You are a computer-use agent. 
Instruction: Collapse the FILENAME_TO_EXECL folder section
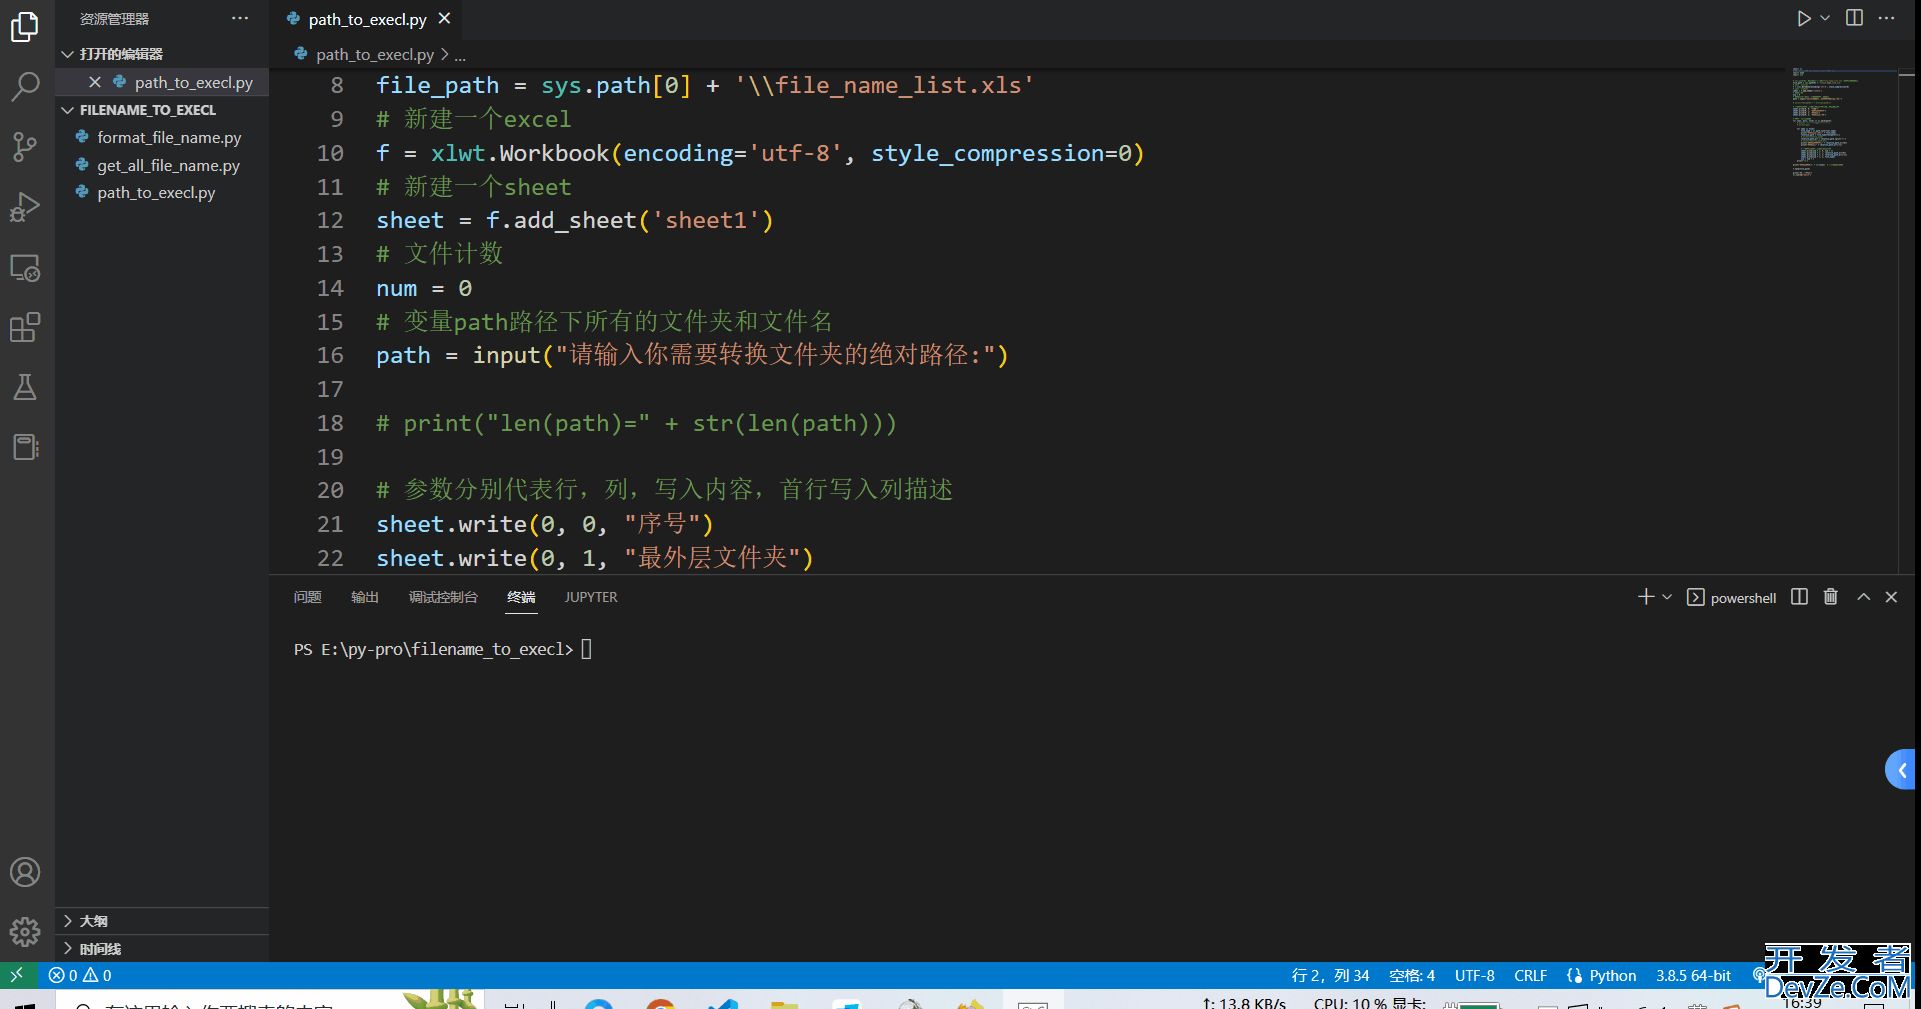(x=68, y=110)
